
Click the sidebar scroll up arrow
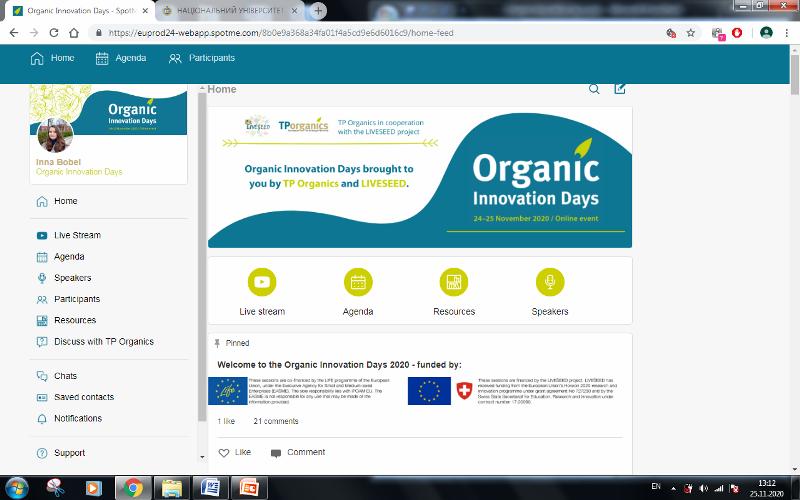(202, 88)
